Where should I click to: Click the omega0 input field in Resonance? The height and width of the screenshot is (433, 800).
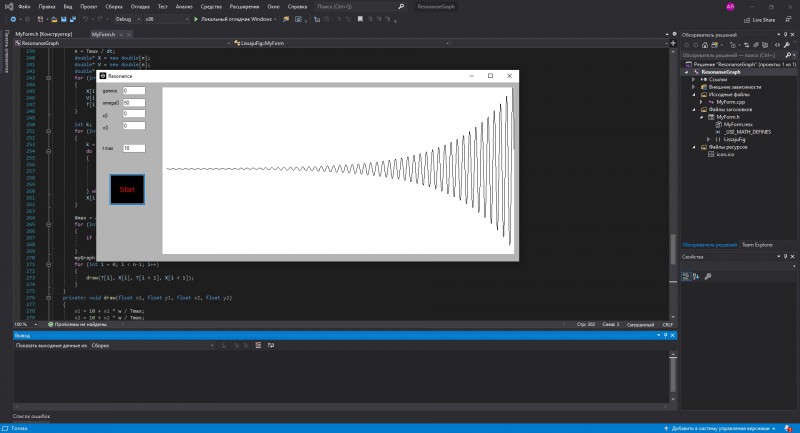[x=134, y=103]
